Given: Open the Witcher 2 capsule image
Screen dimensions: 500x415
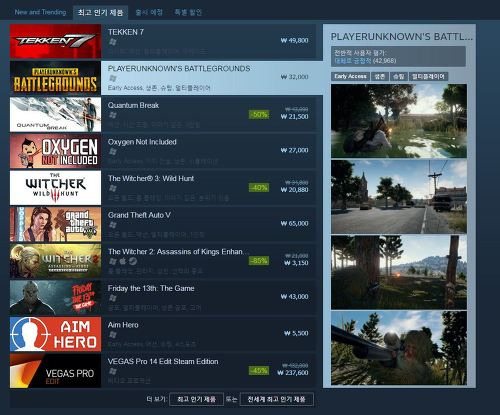Looking at the screenshot, I should click(55, 261).
